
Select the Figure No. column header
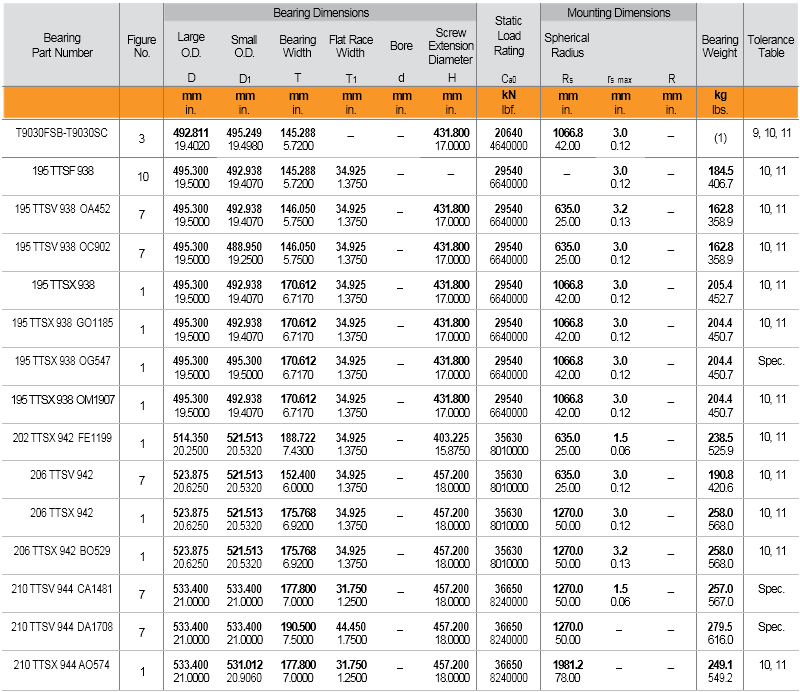[142, 45]
